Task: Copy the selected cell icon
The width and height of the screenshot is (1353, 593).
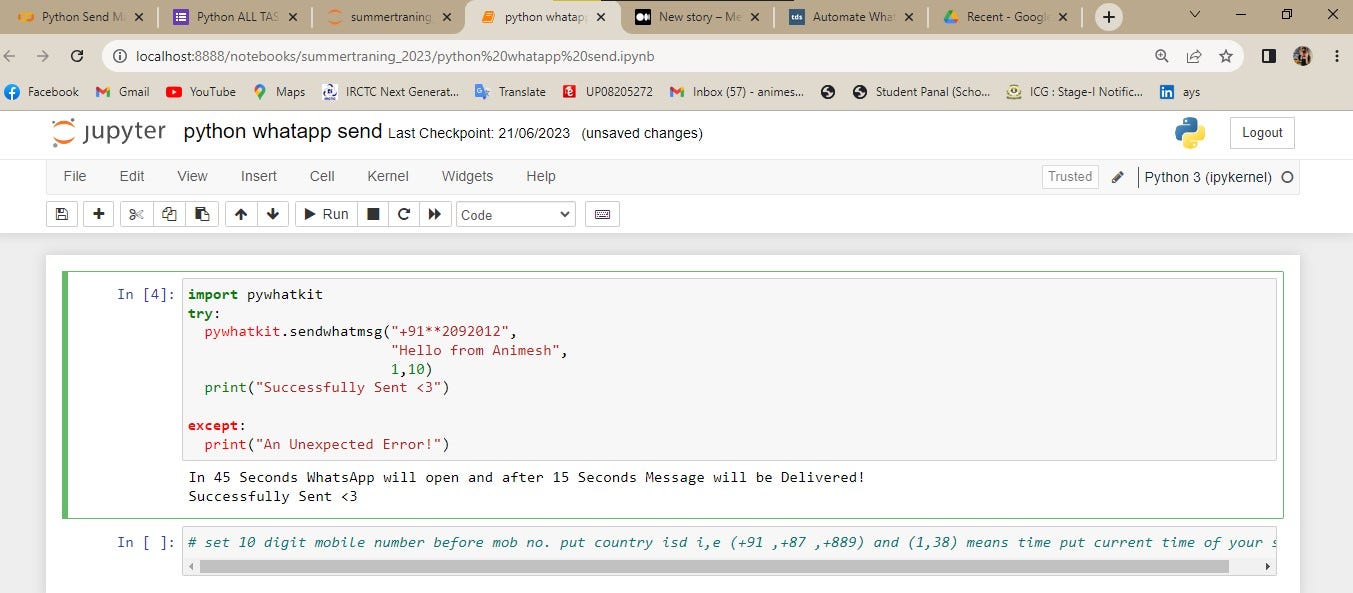Action: [x=168, y=213]
